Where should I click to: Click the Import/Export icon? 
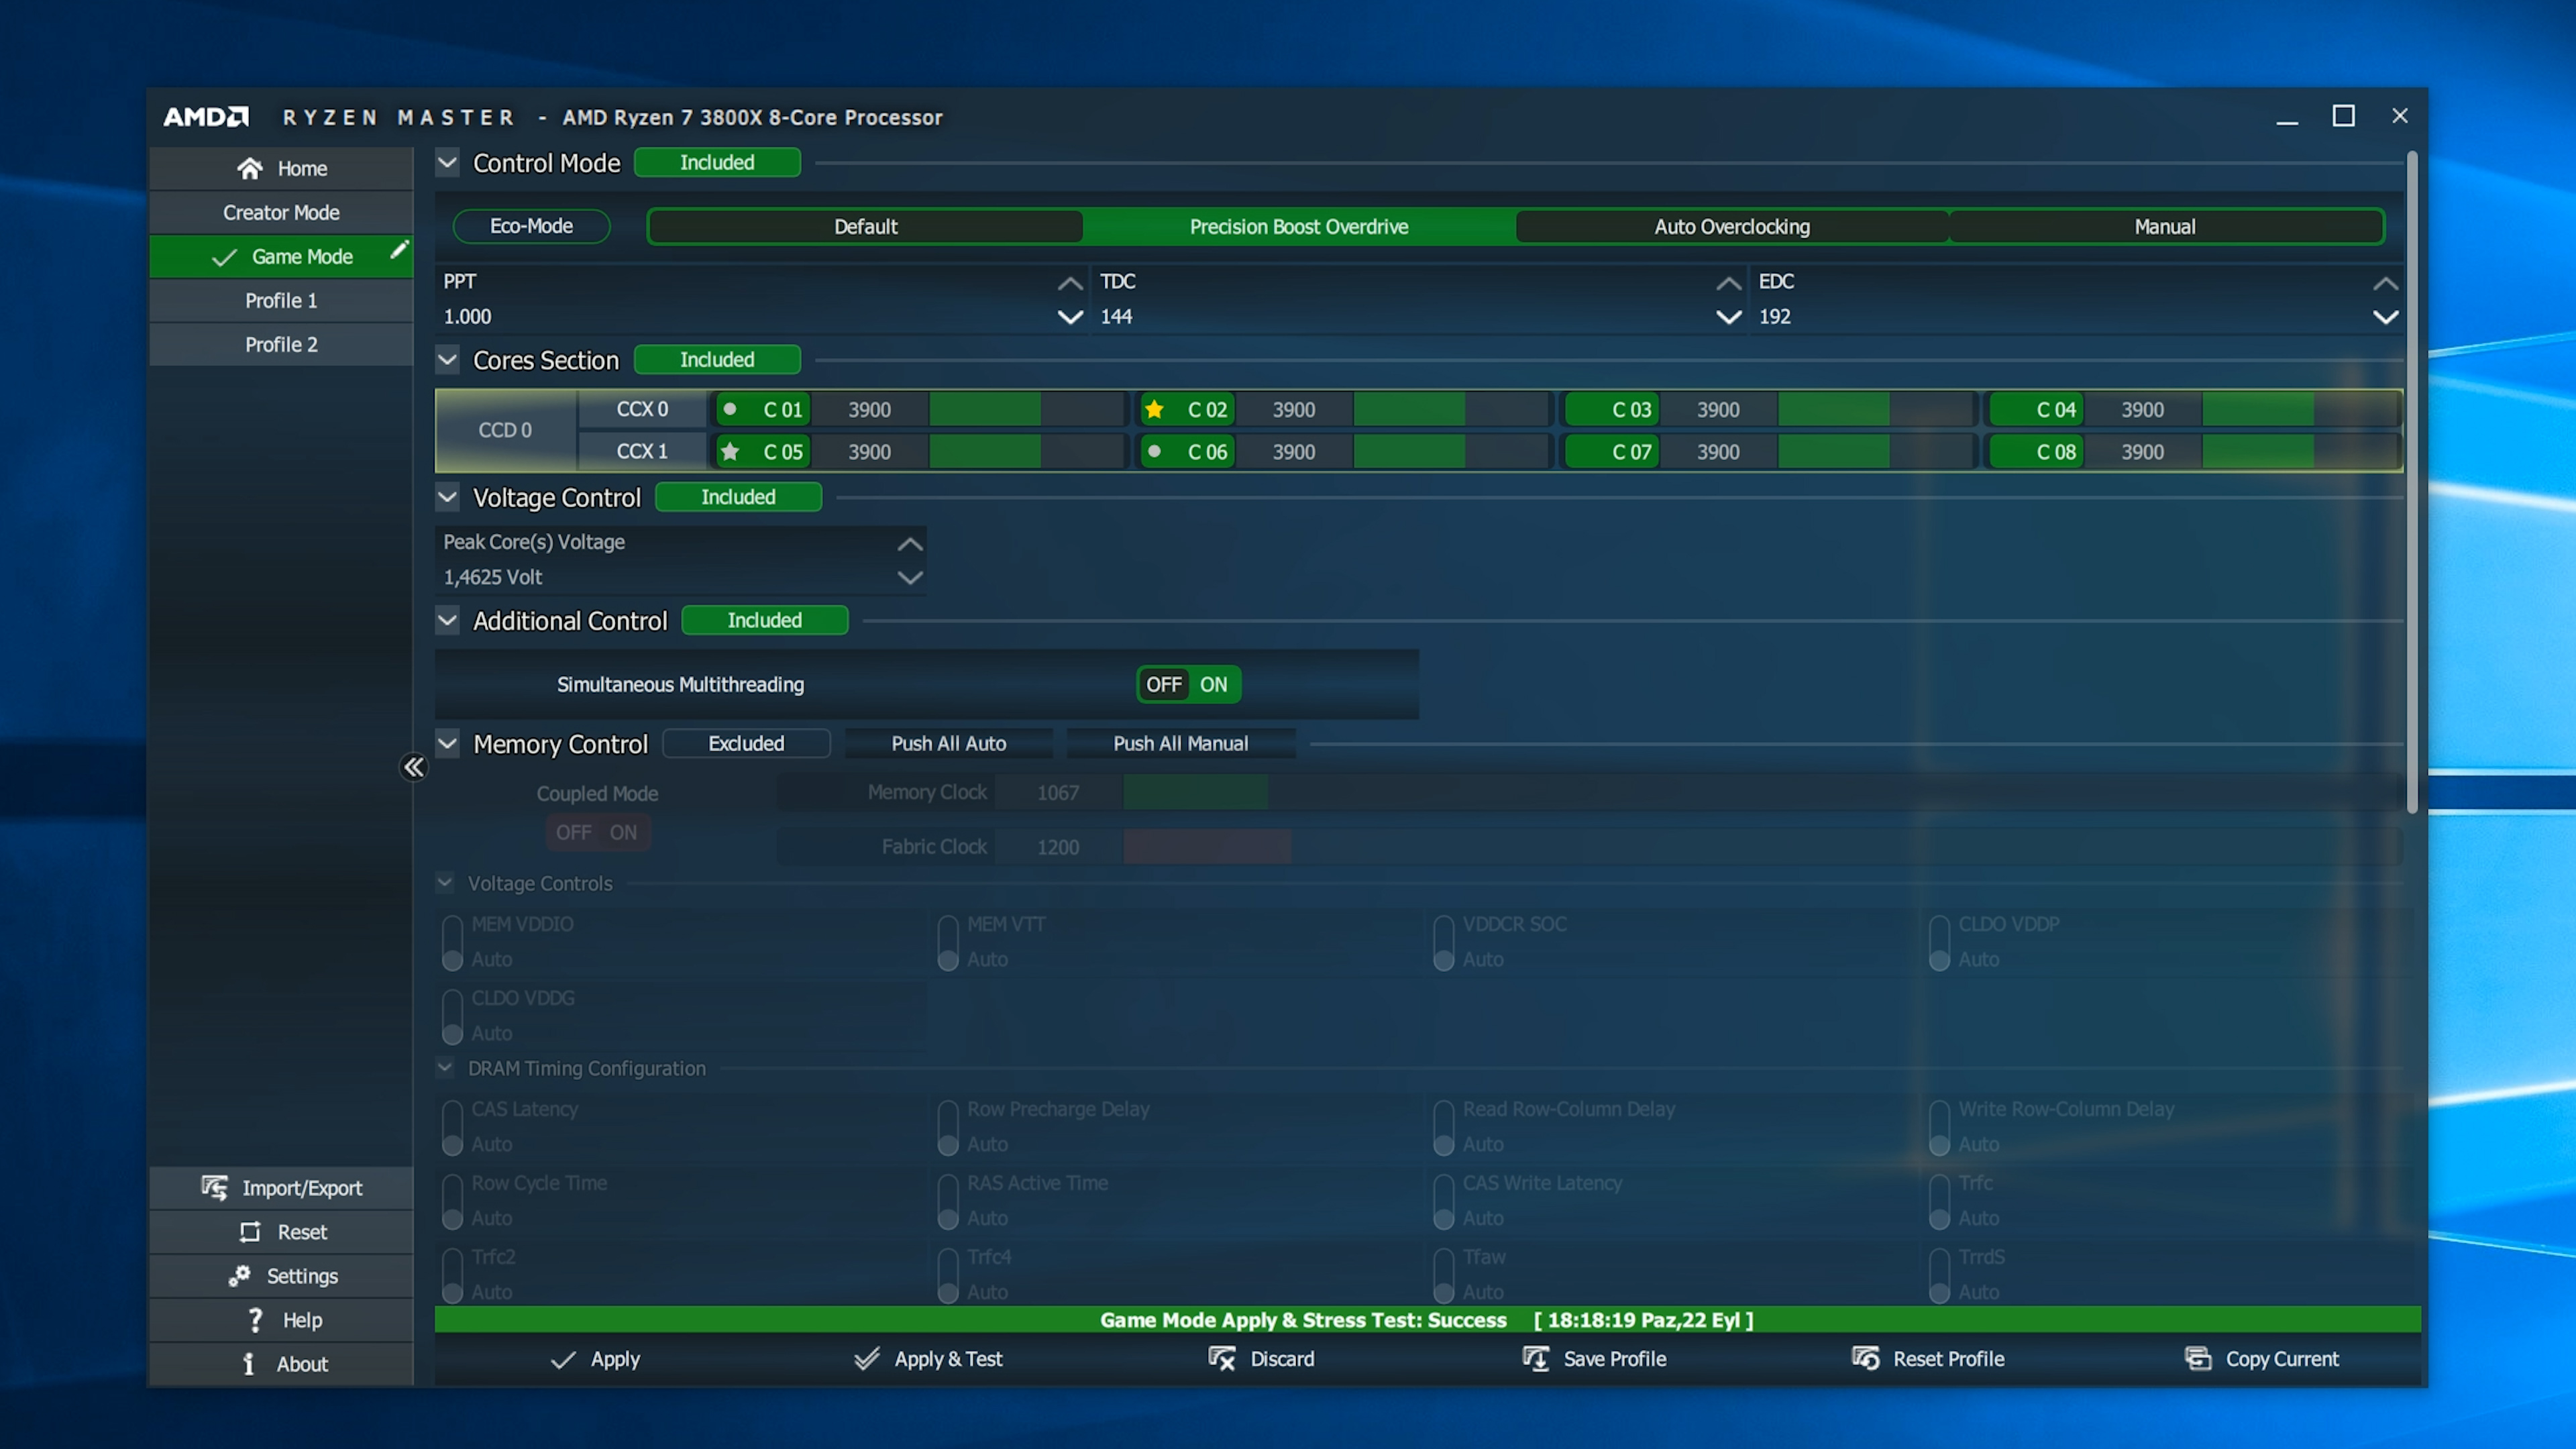tap(214, 1187)
